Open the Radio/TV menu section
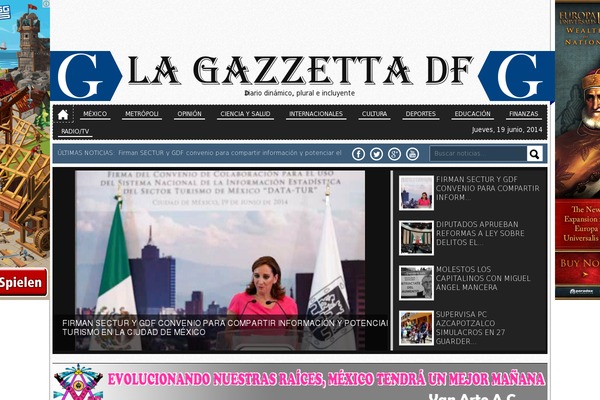Viewport: 600px width, 400px height. pyautogui.click(x=75, y=132)
